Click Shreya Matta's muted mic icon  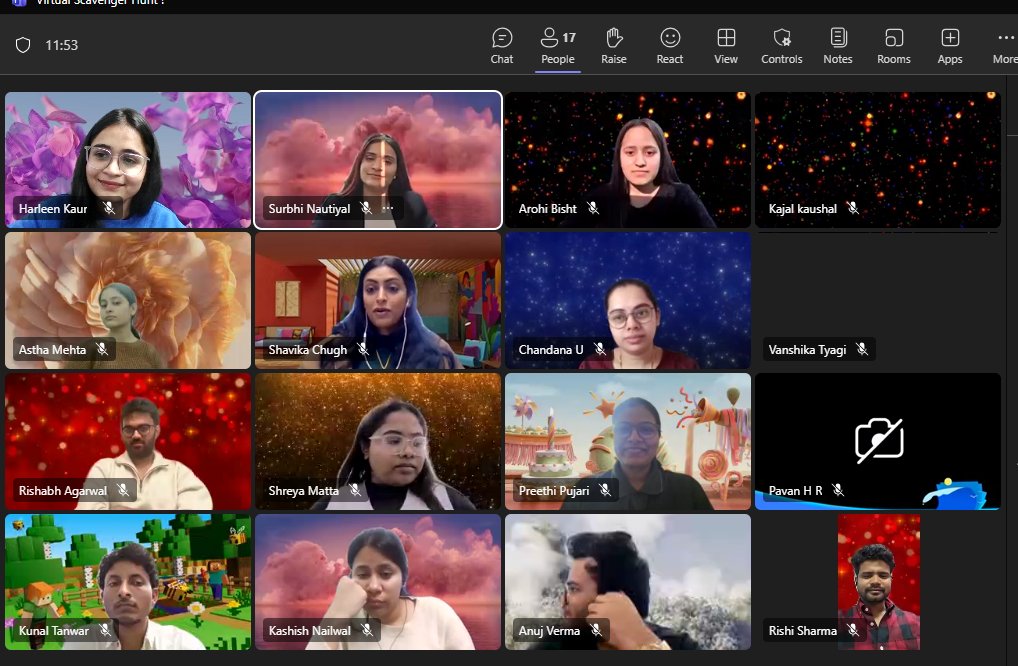(x=355, y=490)
